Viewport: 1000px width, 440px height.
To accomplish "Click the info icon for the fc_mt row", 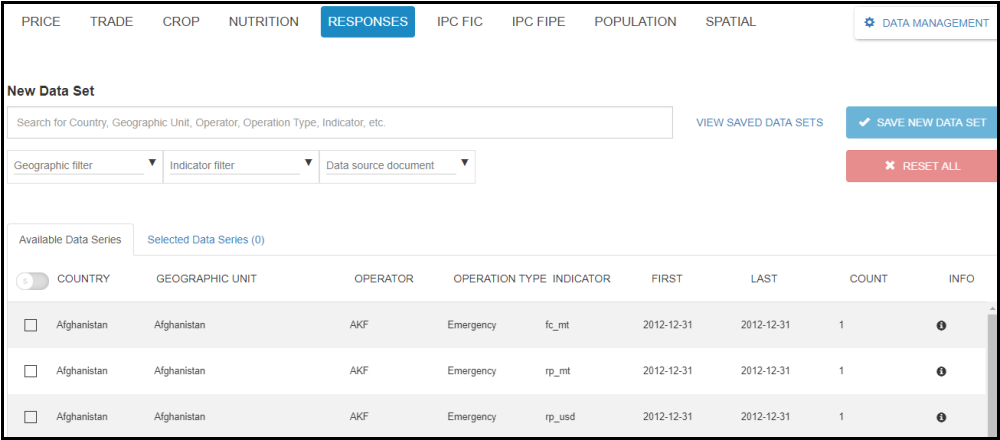I will (941, 326).
